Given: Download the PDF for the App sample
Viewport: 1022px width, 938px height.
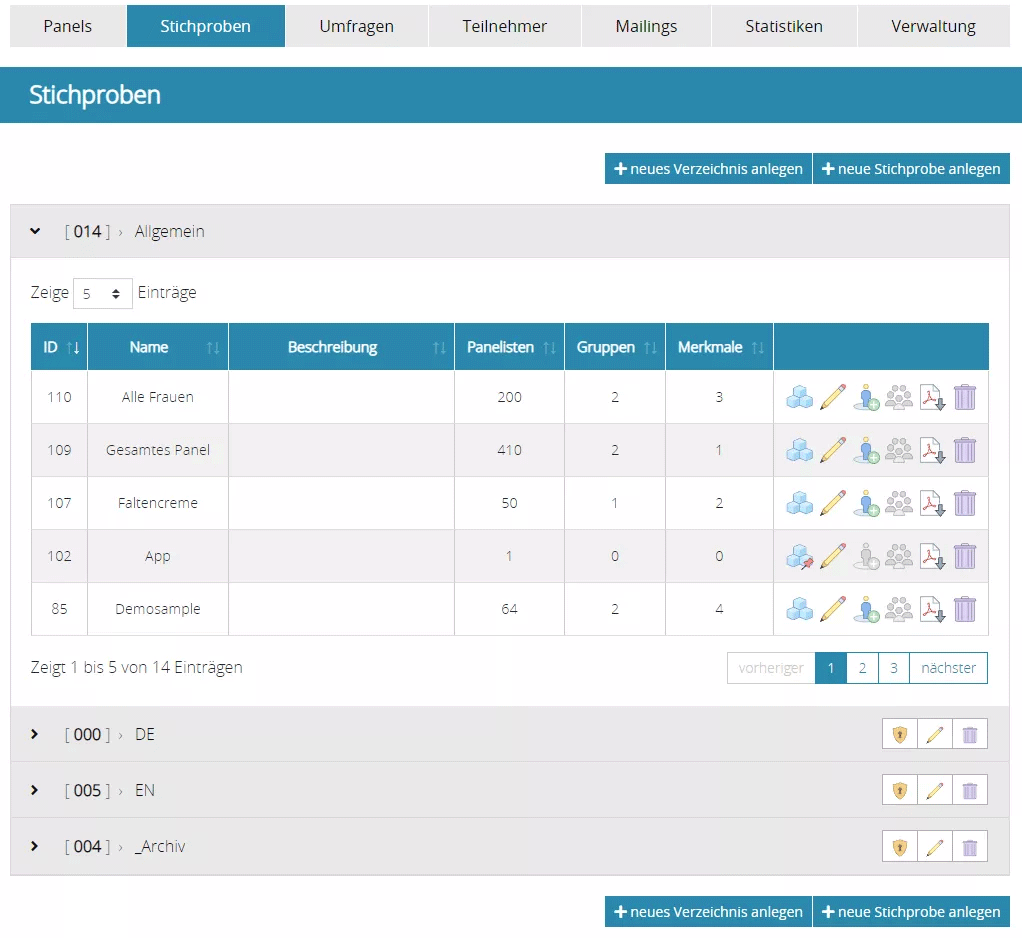Looking at the screenshot, I should [x=932, y=556].
